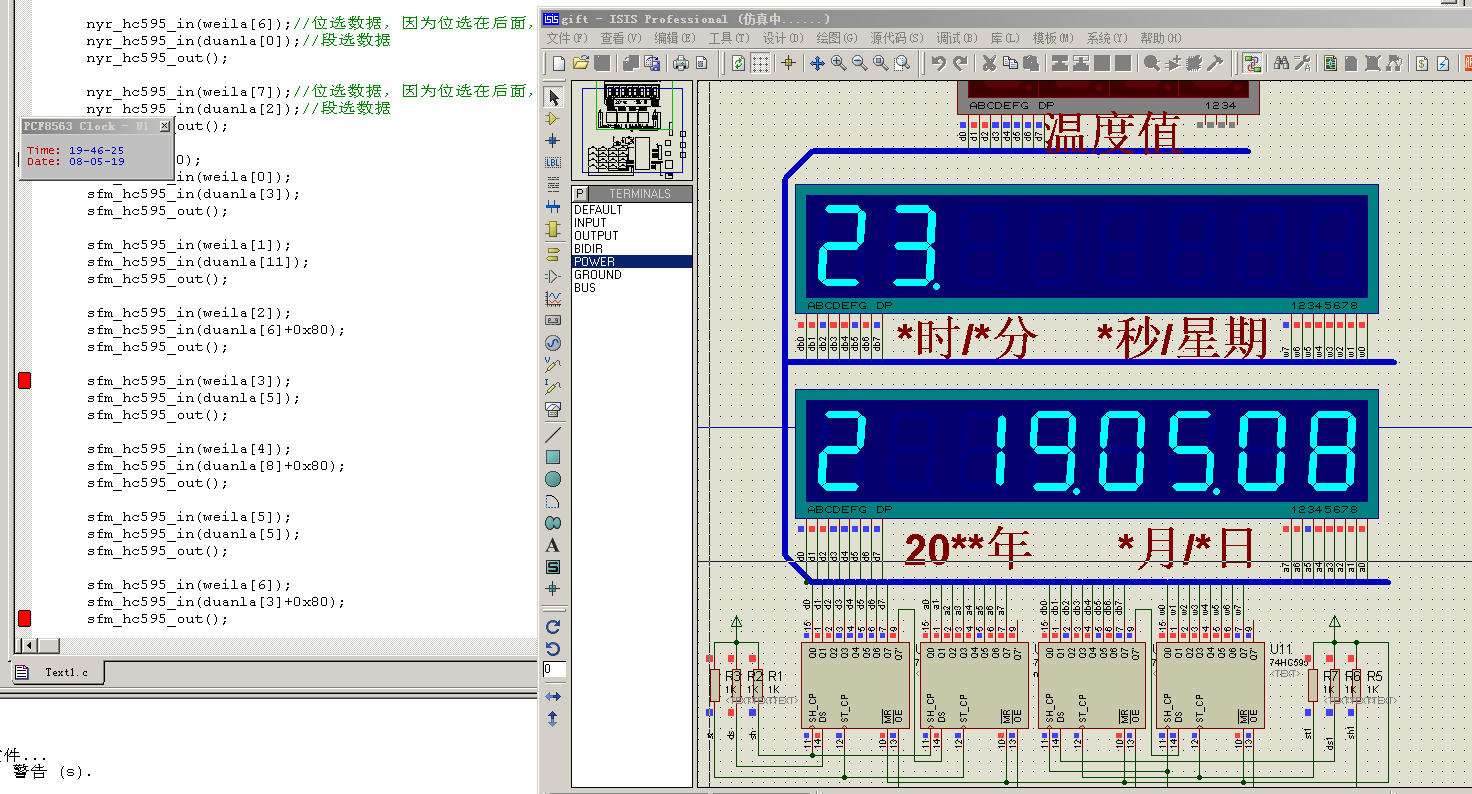
Task: Activate the Buses Mode tool
Action: pyautogui.click(x=553, y=206)
